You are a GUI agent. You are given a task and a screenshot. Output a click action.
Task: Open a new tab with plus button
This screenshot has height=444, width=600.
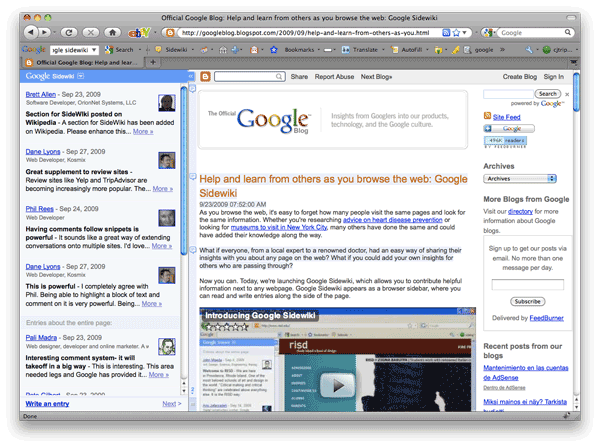pyautogui.click(x=153, y=62)
